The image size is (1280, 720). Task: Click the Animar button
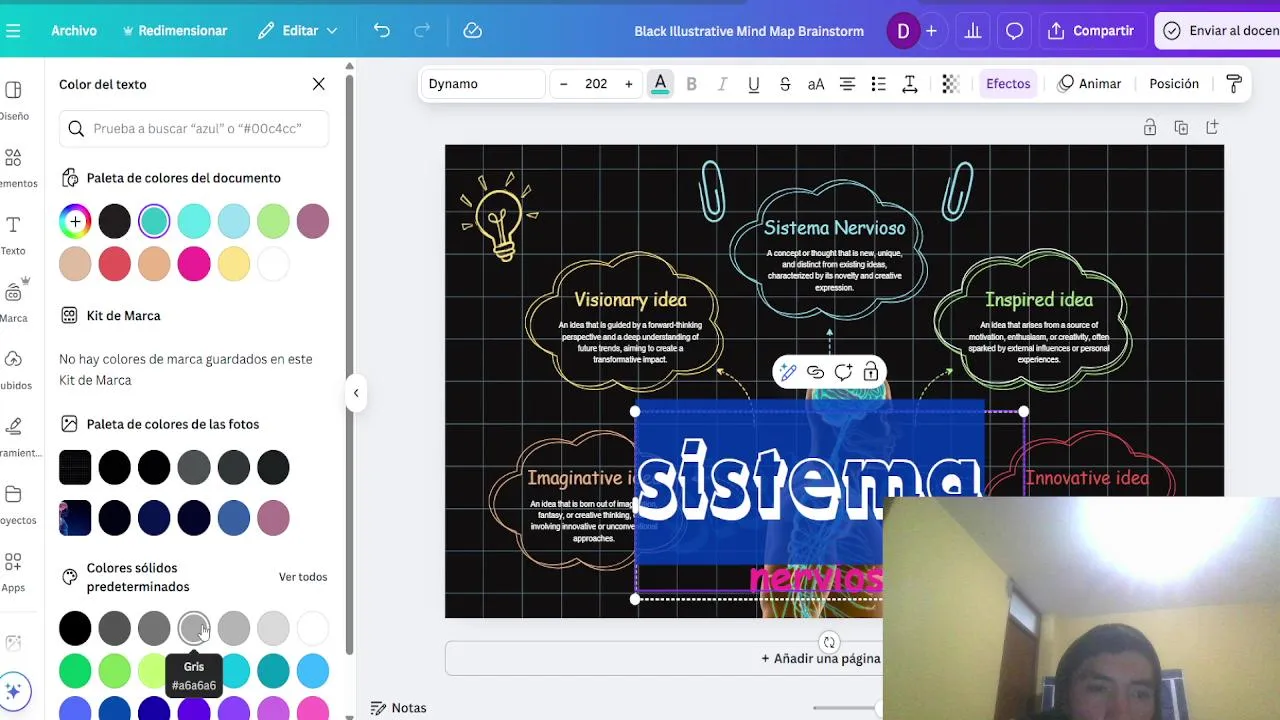[1090, 84]
